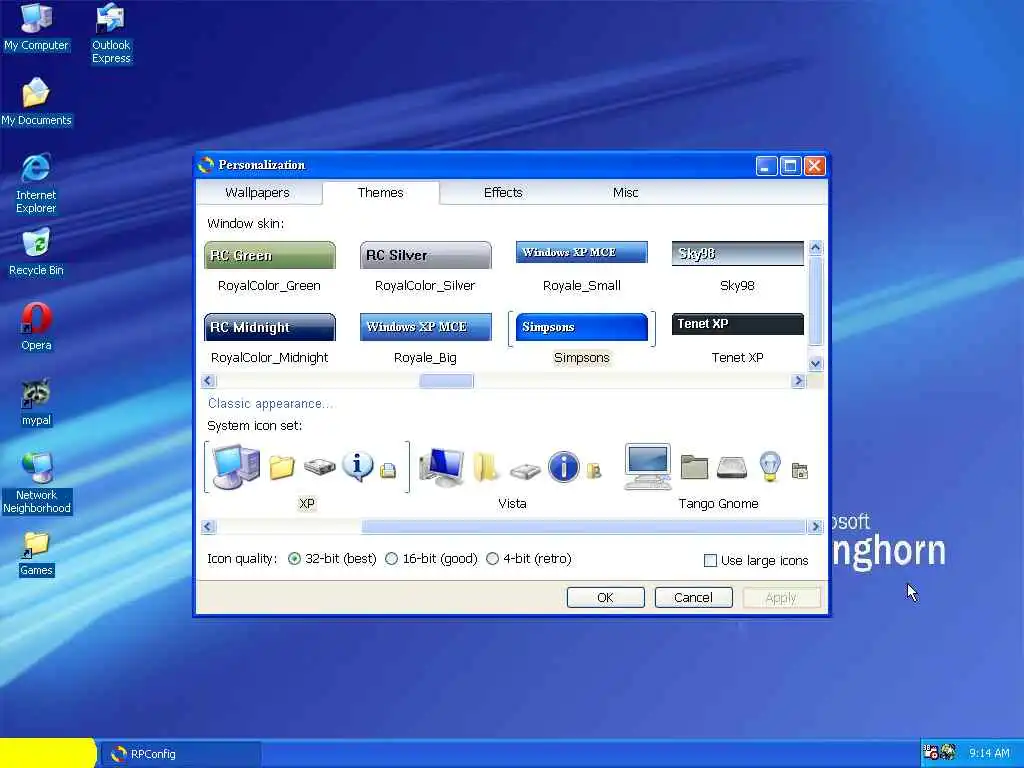
Task: Skin list vertical scroll up arrow
Action: [815, 248]
